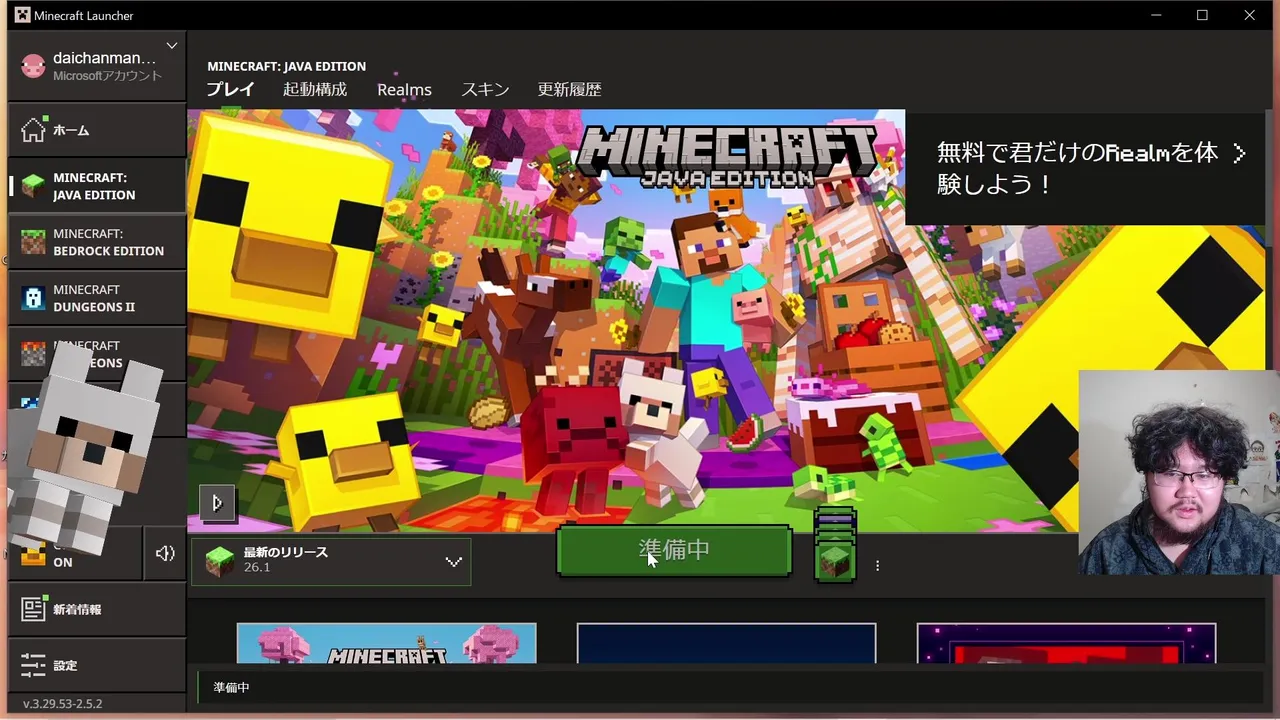Image resolution: width=1280 pixels, height=720 pixels.
Task: Maximize the Minecraft Launcher window
Action: 1203,15
